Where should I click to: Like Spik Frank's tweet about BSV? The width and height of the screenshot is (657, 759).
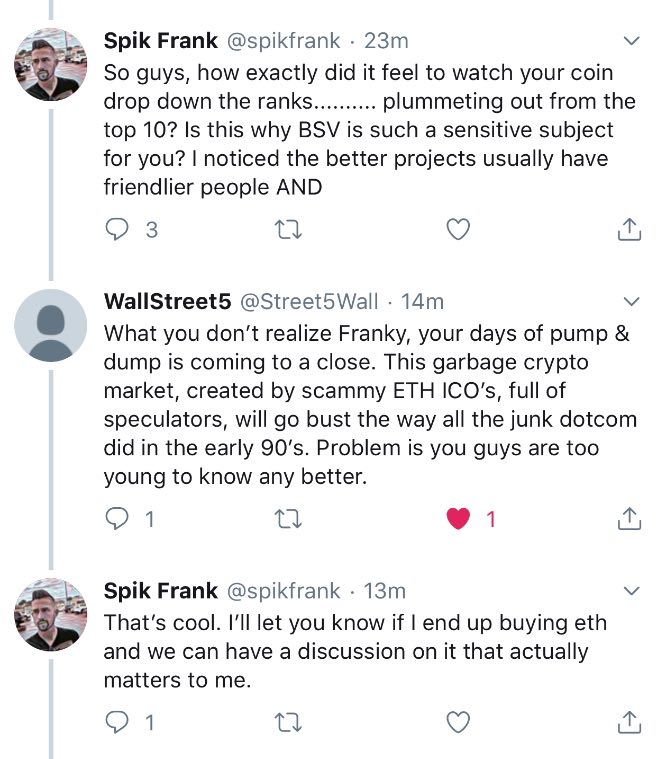click(x=457, y=230)
